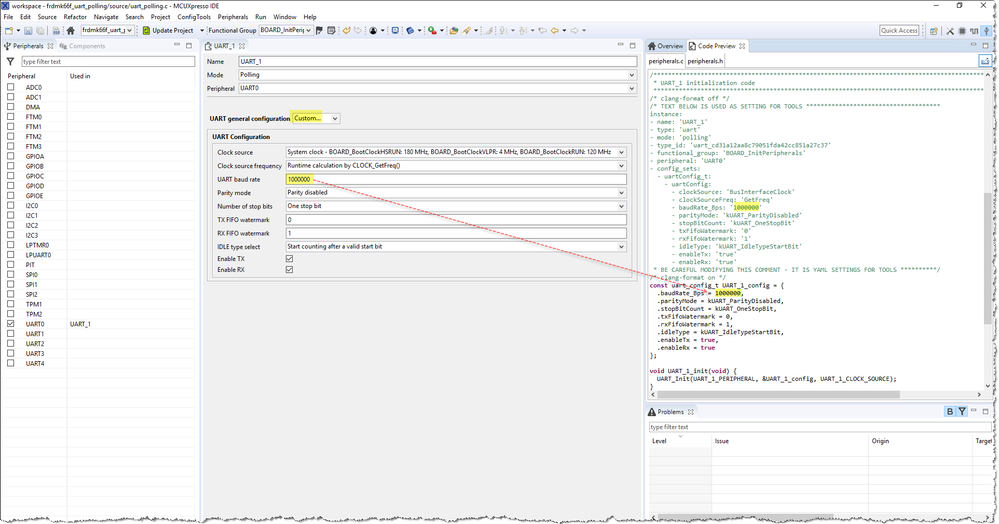Click the filter funnel icon in Peripherals panel

point(11,62)
